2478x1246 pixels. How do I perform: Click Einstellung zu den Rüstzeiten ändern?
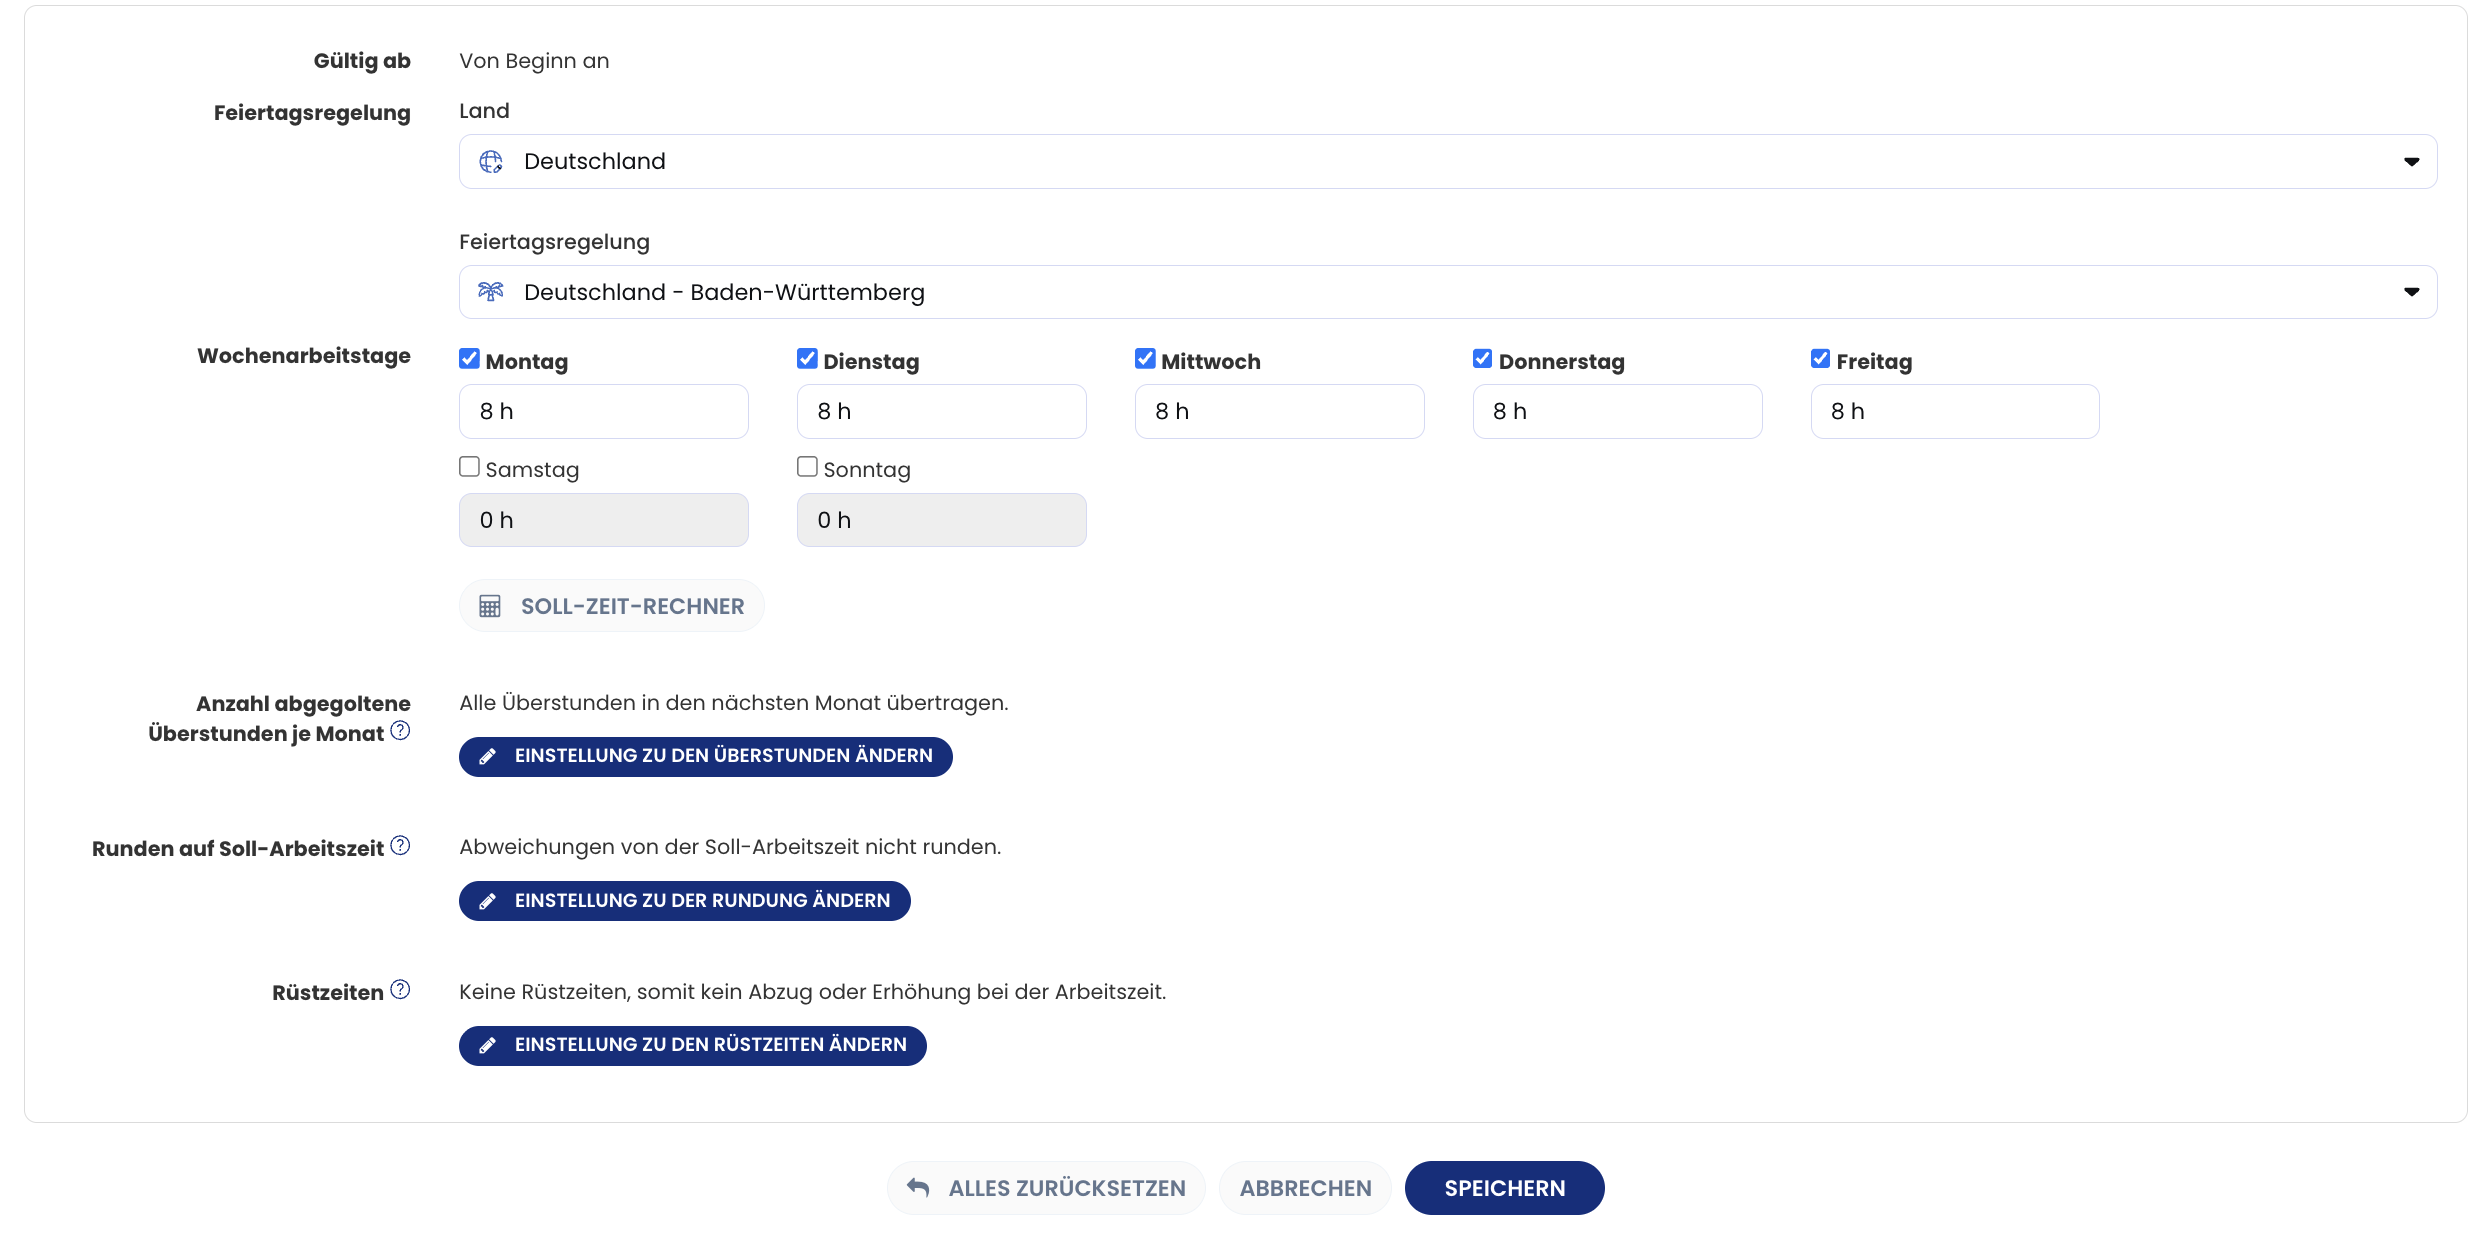[692, 1045]
